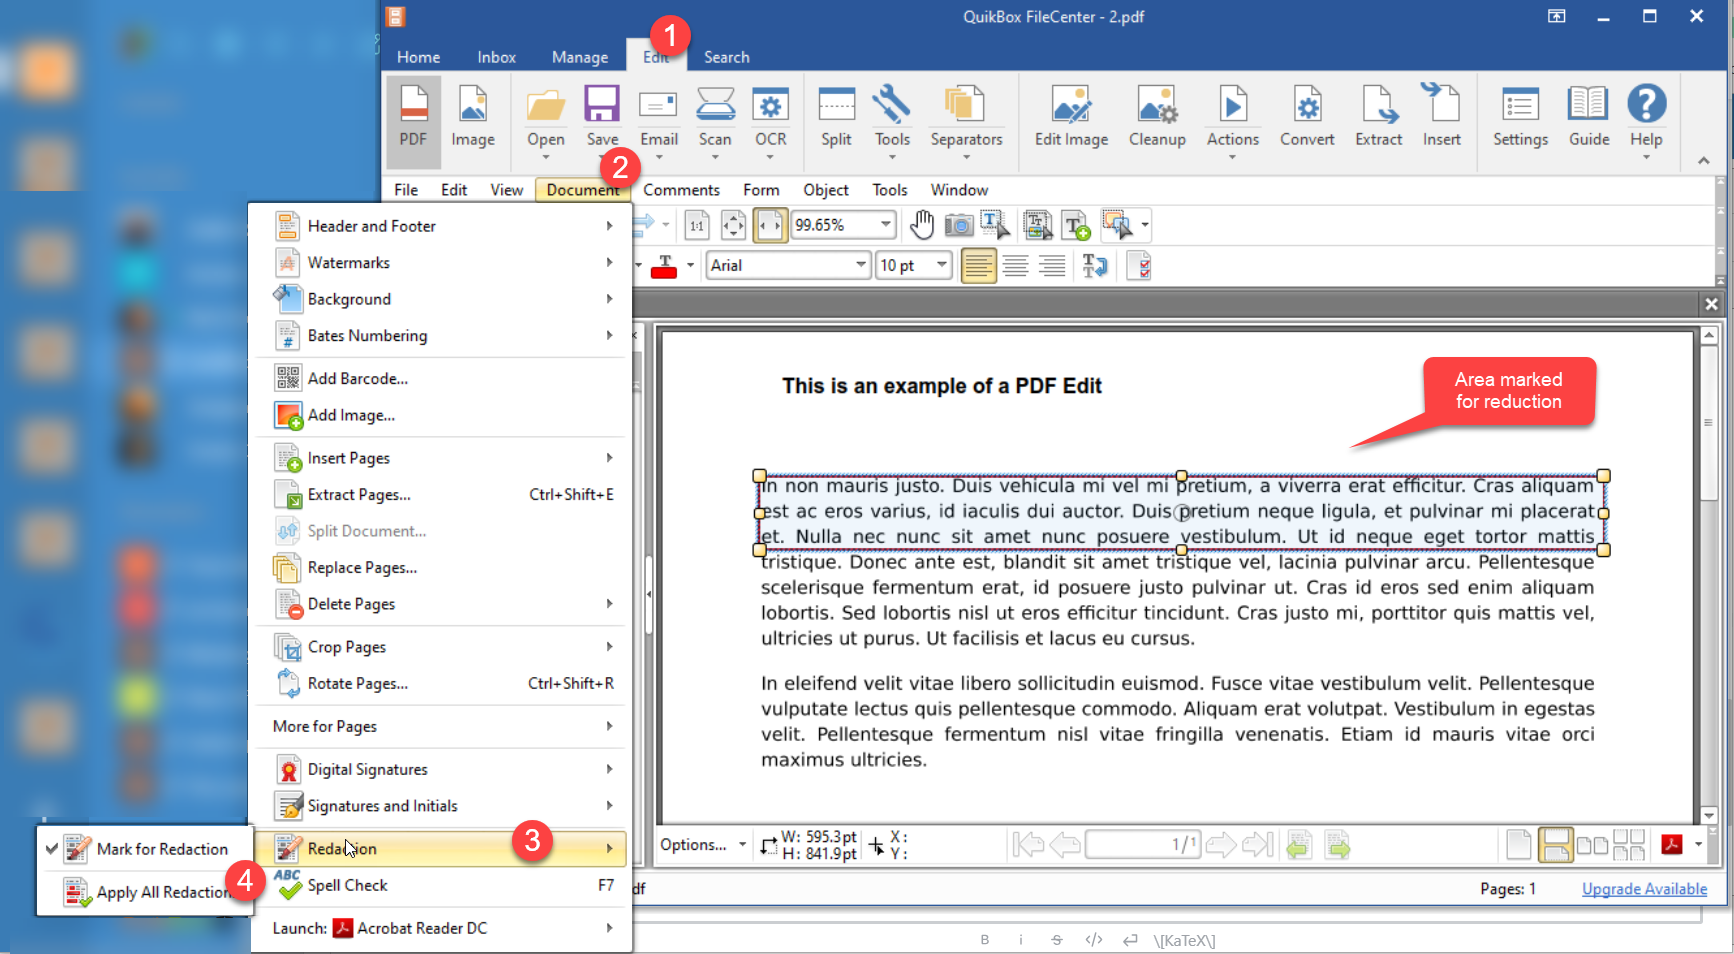Toggle the Fit Width zoom button
Image resolution: width=1734 pixels, height=954 pixels.
click(769, 226)
